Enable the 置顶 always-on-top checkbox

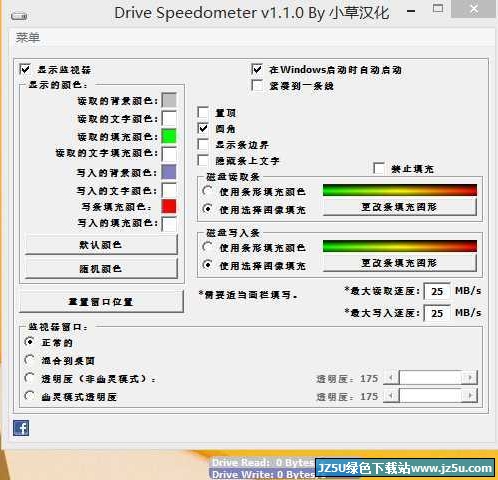[x=203, y=112]
